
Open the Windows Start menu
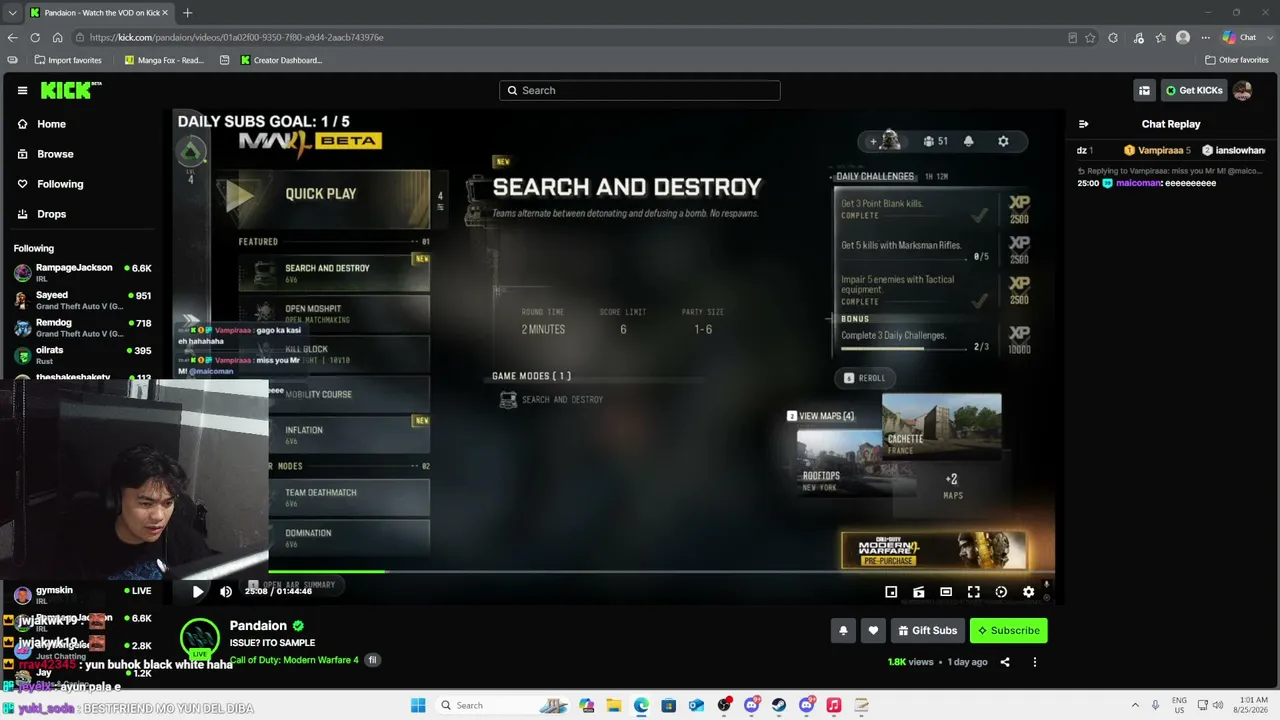click(418, 705)
